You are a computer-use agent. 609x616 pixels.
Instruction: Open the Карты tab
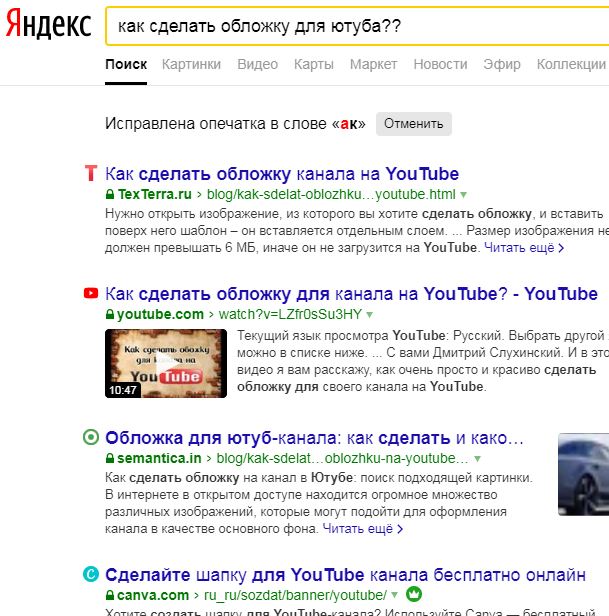click(x=314, y=64)
